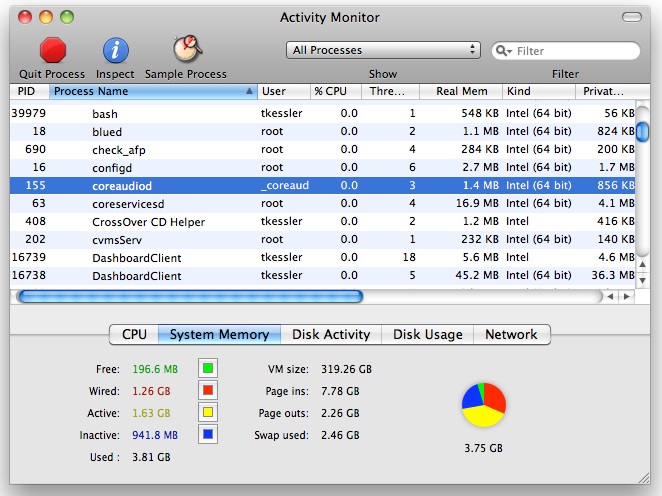Image resolution: width=662 pixels, height=496 pixels.
Task: Sort by Real Mem column header
Action: [461, 91]
